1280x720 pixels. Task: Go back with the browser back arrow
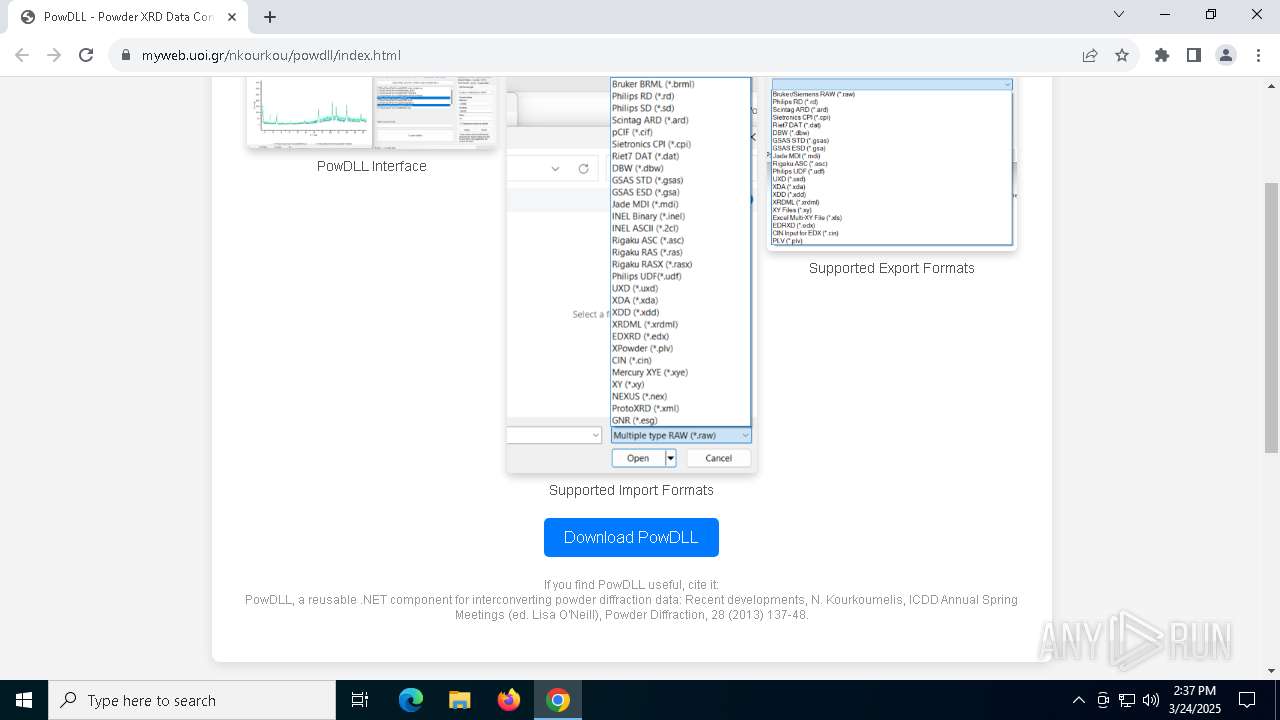(22, 55)
